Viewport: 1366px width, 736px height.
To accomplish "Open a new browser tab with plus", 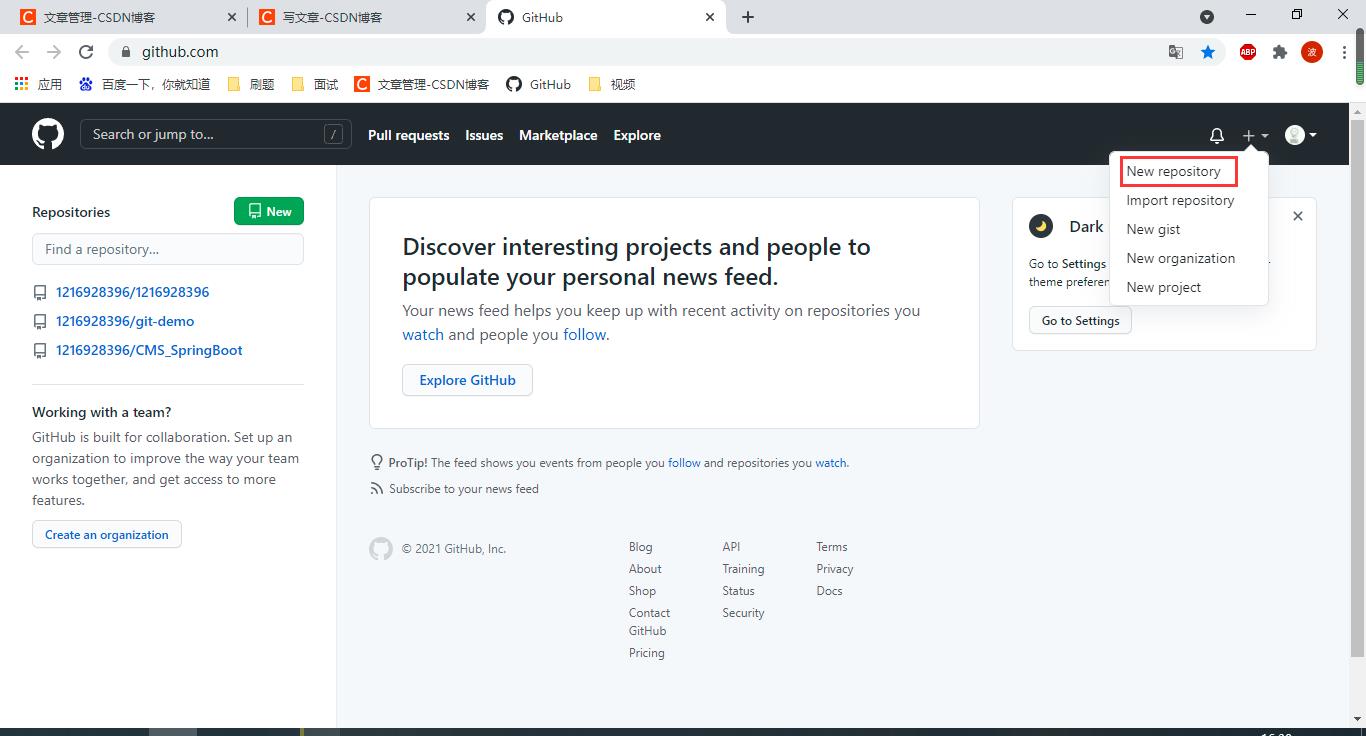I will [748, 17].
